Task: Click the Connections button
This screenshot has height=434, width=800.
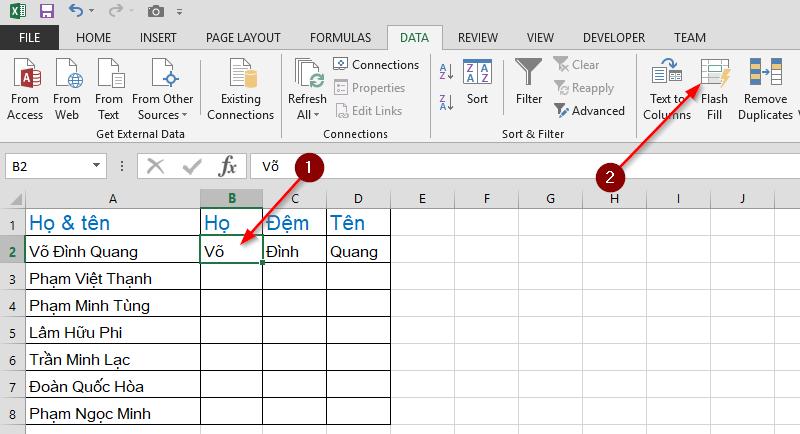Action: pos(376,65)
